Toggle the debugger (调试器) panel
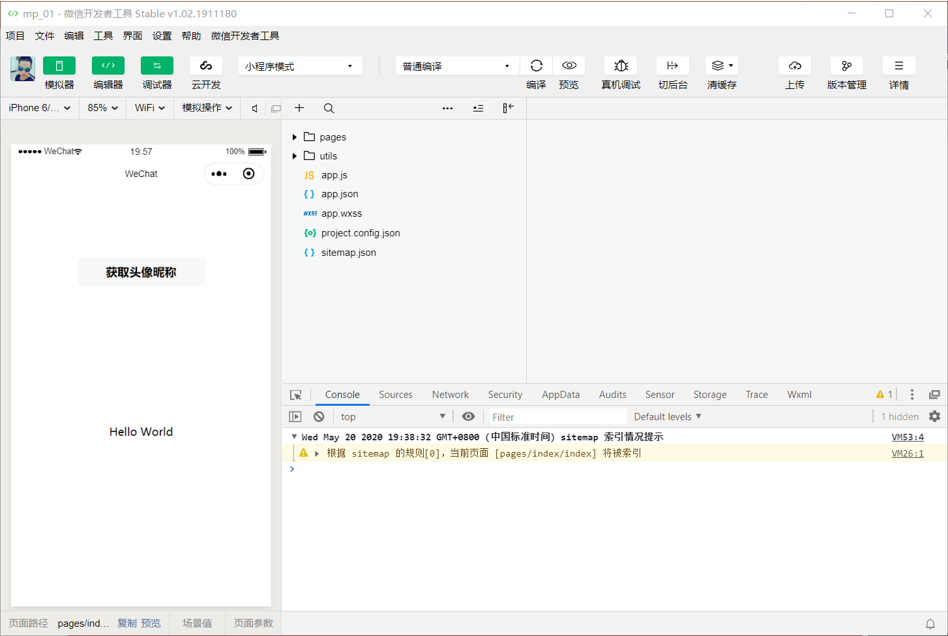Screen dimensions: 948x636 click(157, 65)
